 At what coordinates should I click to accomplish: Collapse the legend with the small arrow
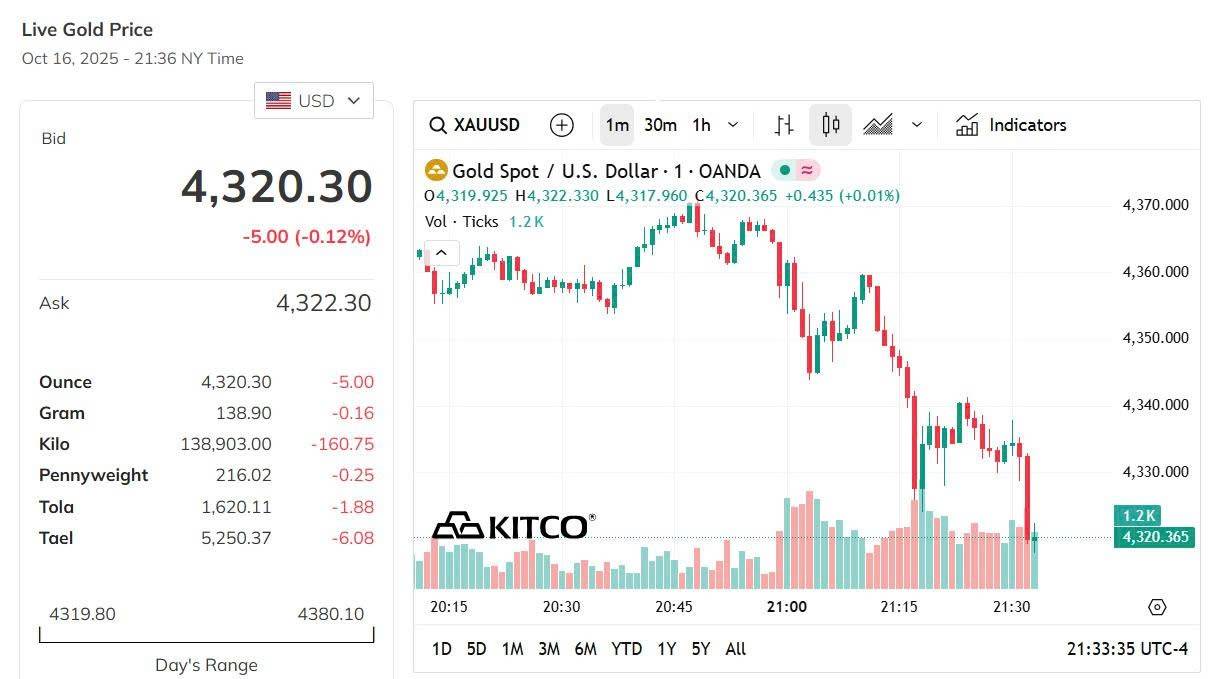[x=441, y=252]
